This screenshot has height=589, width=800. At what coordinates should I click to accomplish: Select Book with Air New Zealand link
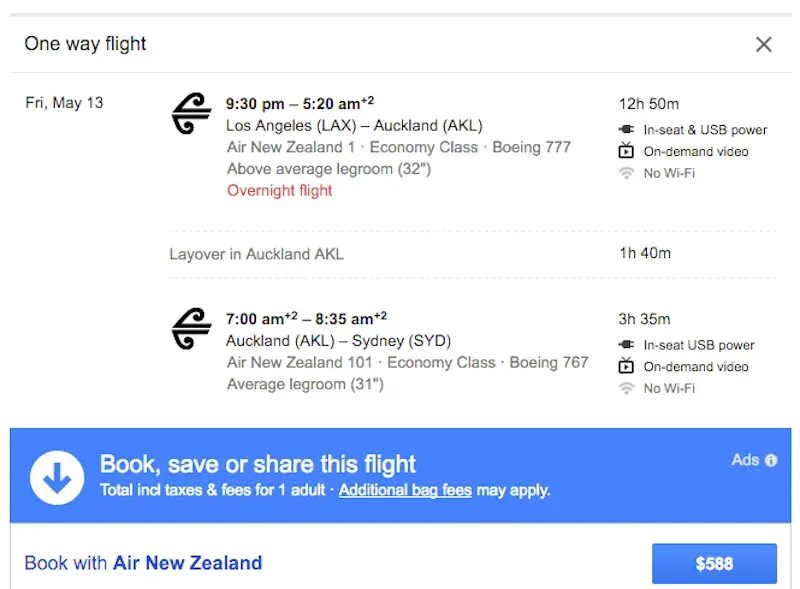tap(143, 563)
